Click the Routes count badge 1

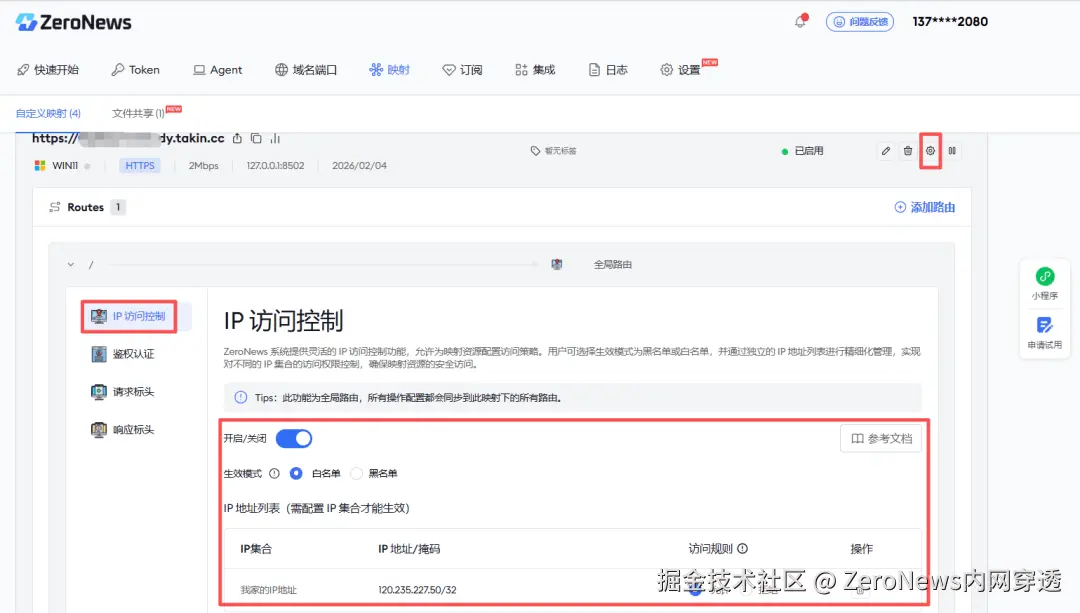point(118,207)
